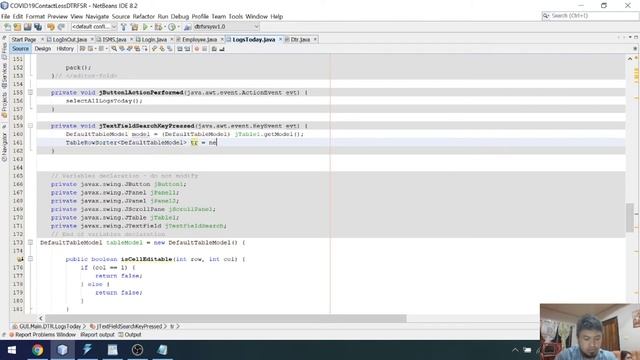The width and height of the screenshot is (640, 360).
Task: Collapse code fold at isCellEditable method
Action: [x=30, y=259]
